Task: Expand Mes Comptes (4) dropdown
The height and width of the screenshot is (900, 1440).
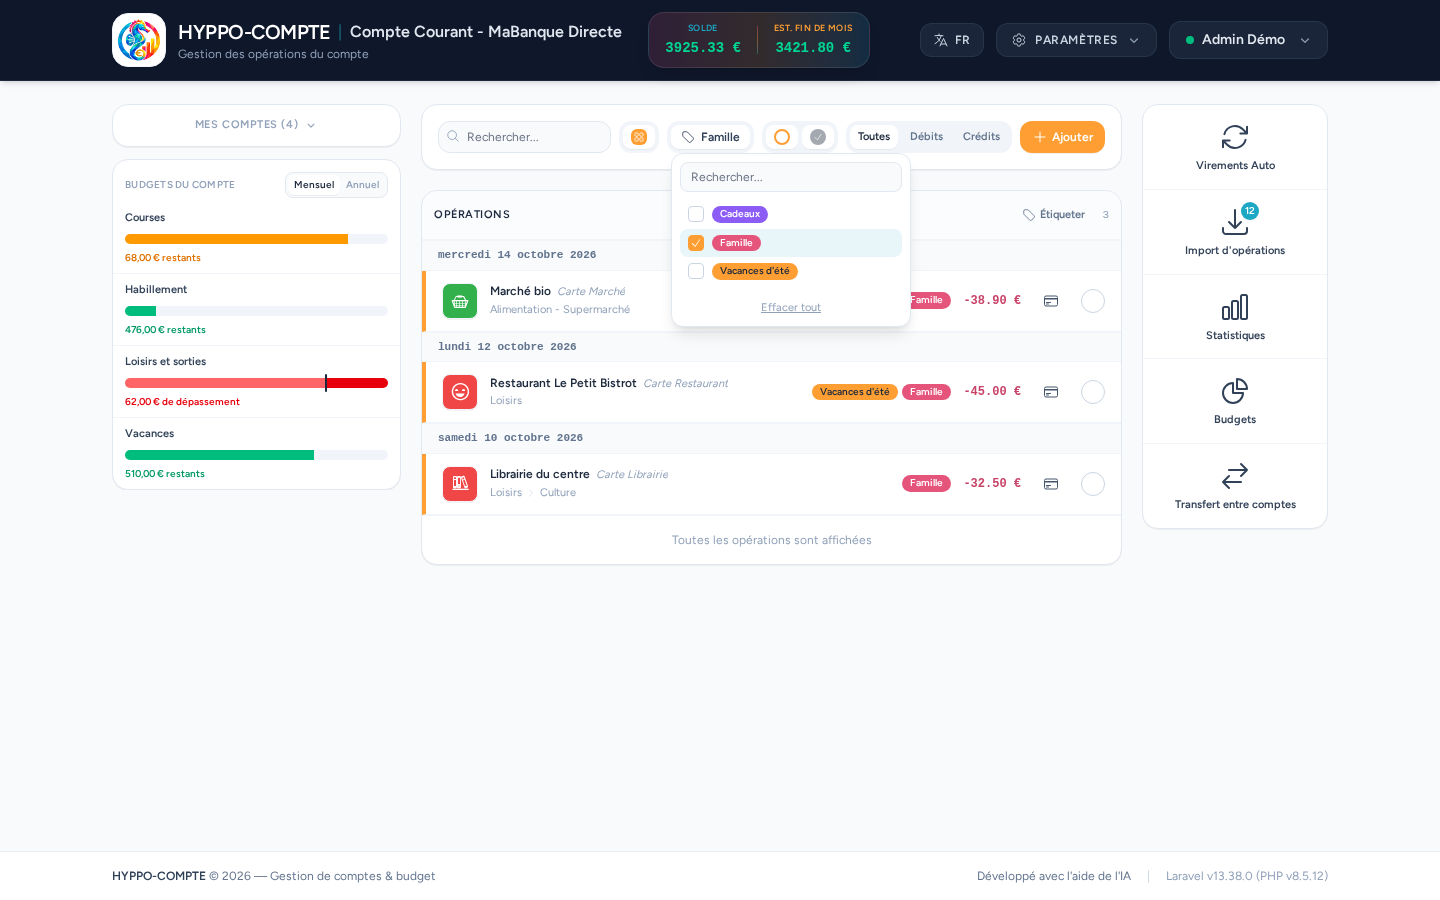Action: coord(256,125)
